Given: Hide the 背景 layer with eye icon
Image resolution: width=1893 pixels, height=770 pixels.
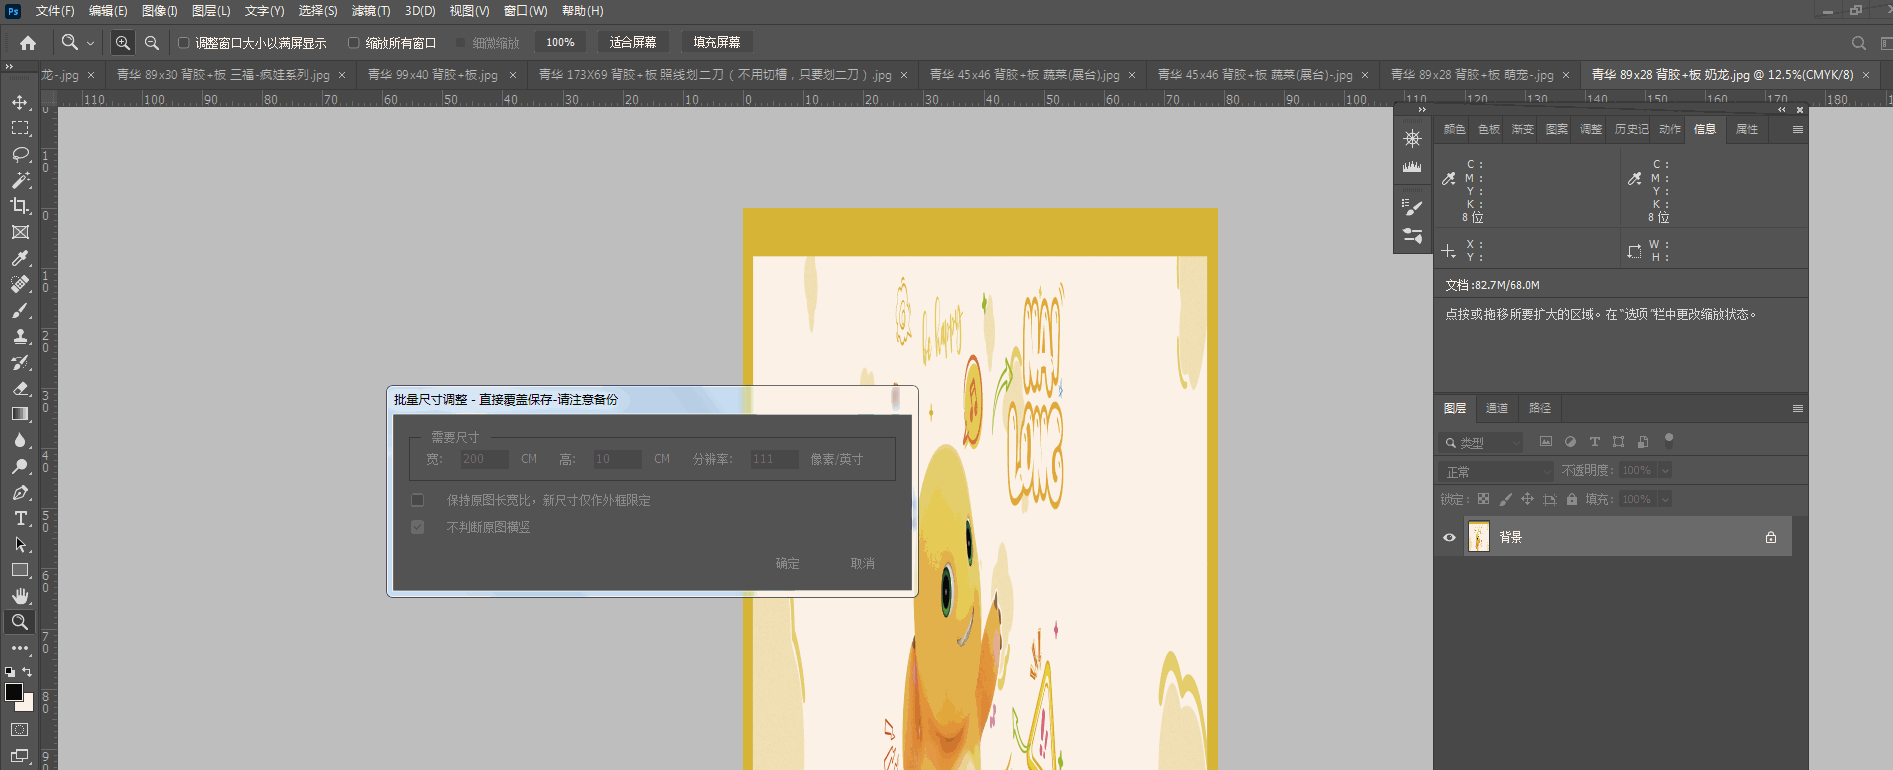Looking at the screenshot, I should 1449,537.
